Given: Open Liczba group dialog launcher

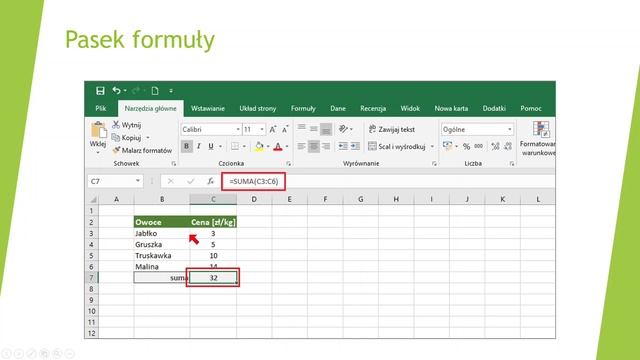Looking at the screenshot, I should pyautogui.click(x=512, y=164).
